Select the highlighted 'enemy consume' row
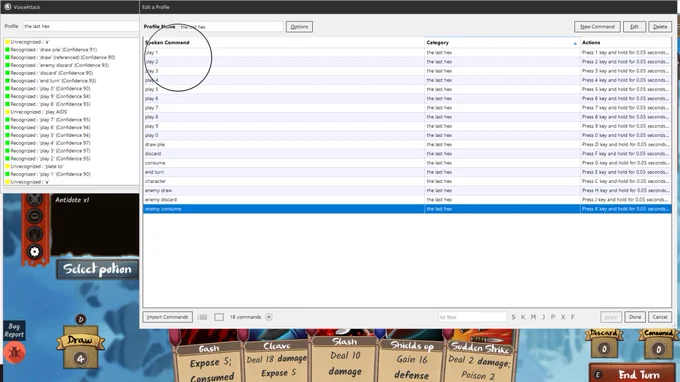Viewport: 680px width, 382px height. pos(407,209)
